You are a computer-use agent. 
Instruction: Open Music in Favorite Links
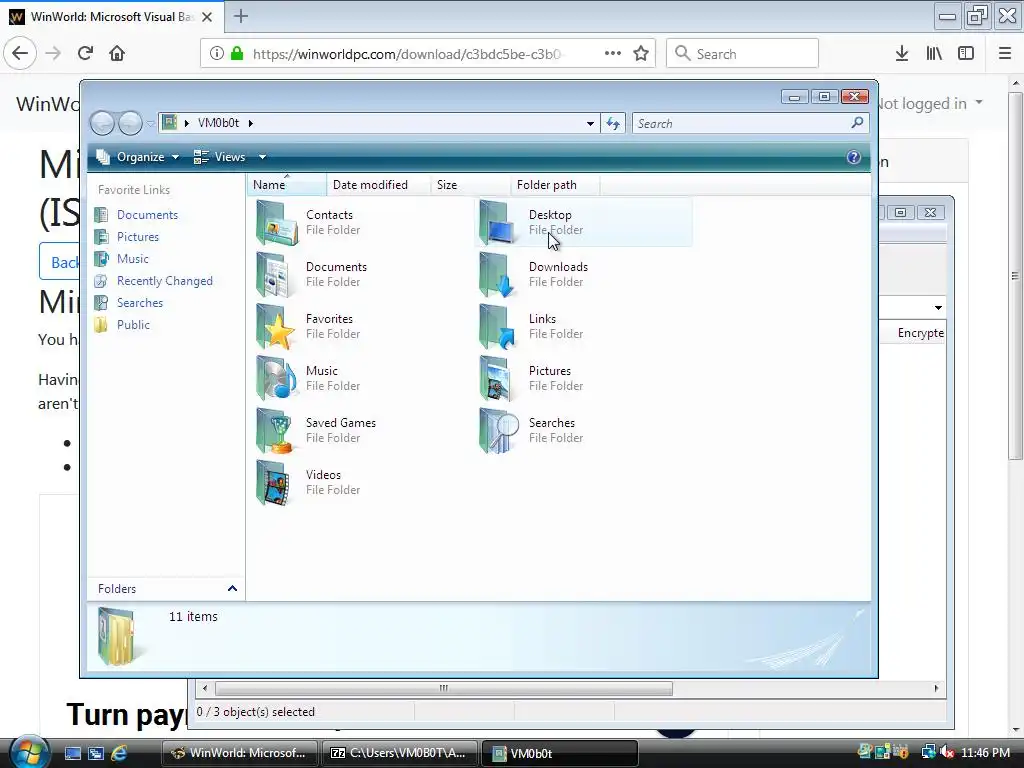coord(133,259)
